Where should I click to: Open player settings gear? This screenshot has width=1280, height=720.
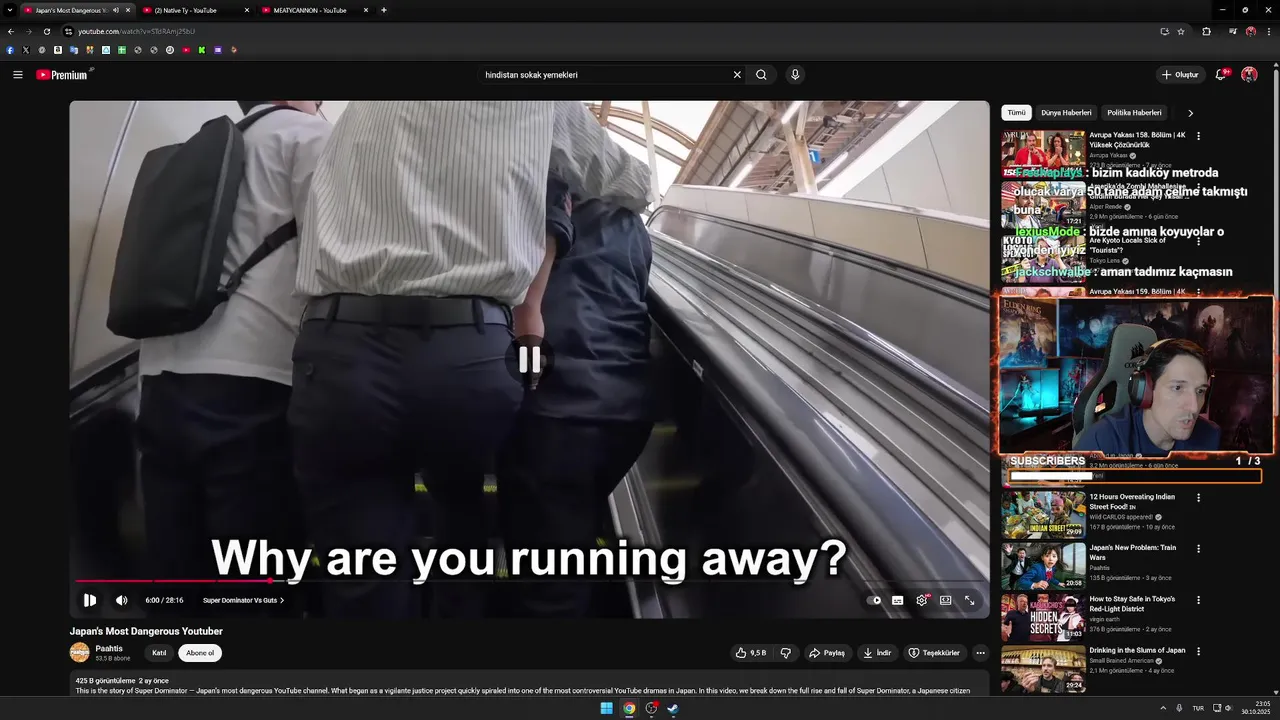point(922,600)
